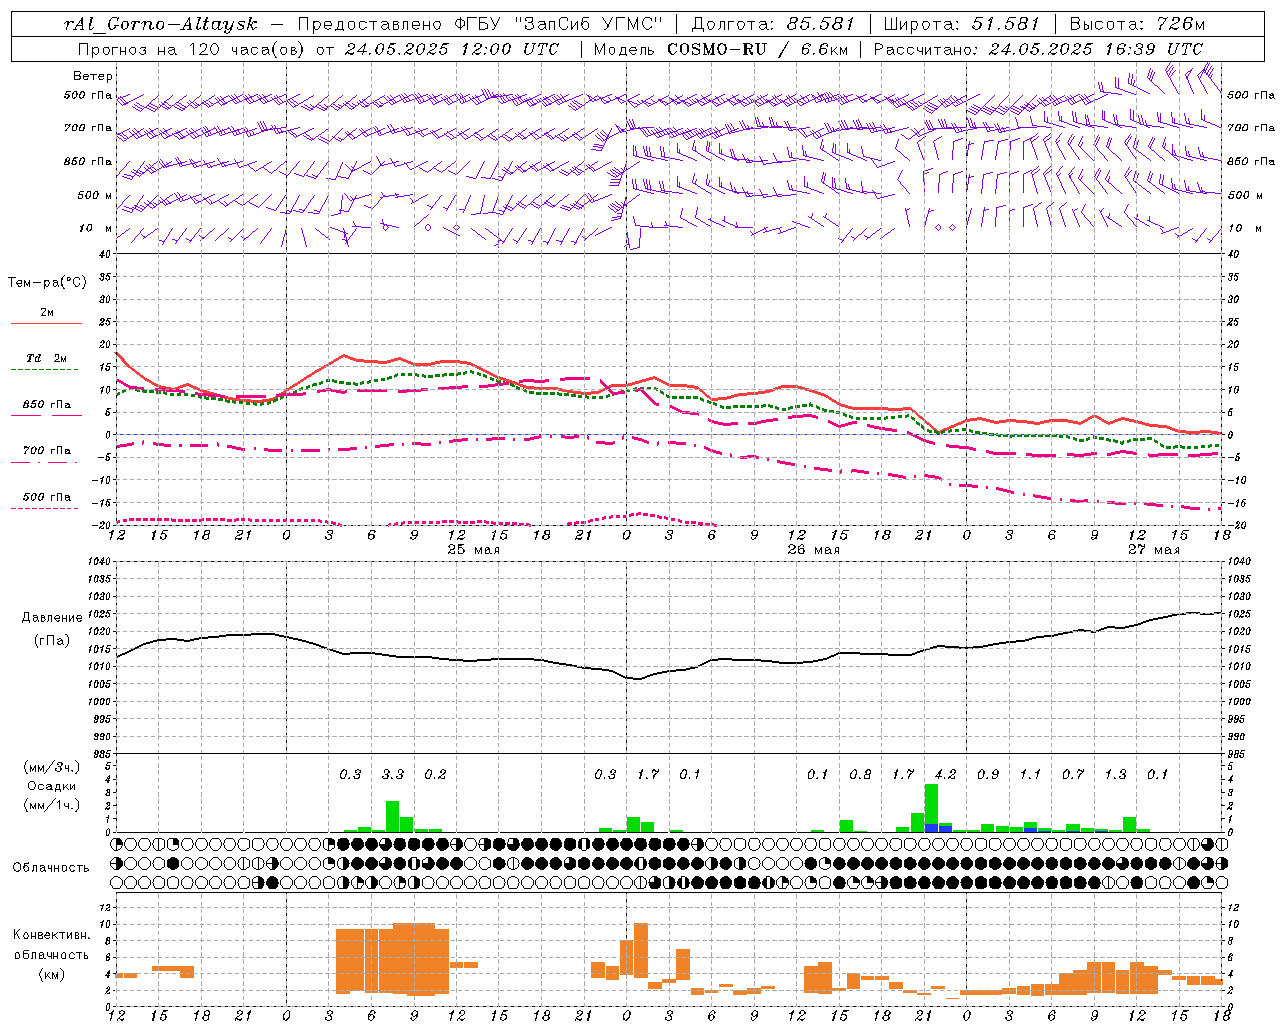Click the 1.1 precipitation total
This screenshot has width=1280, height=1024.
coord(1030,774)
